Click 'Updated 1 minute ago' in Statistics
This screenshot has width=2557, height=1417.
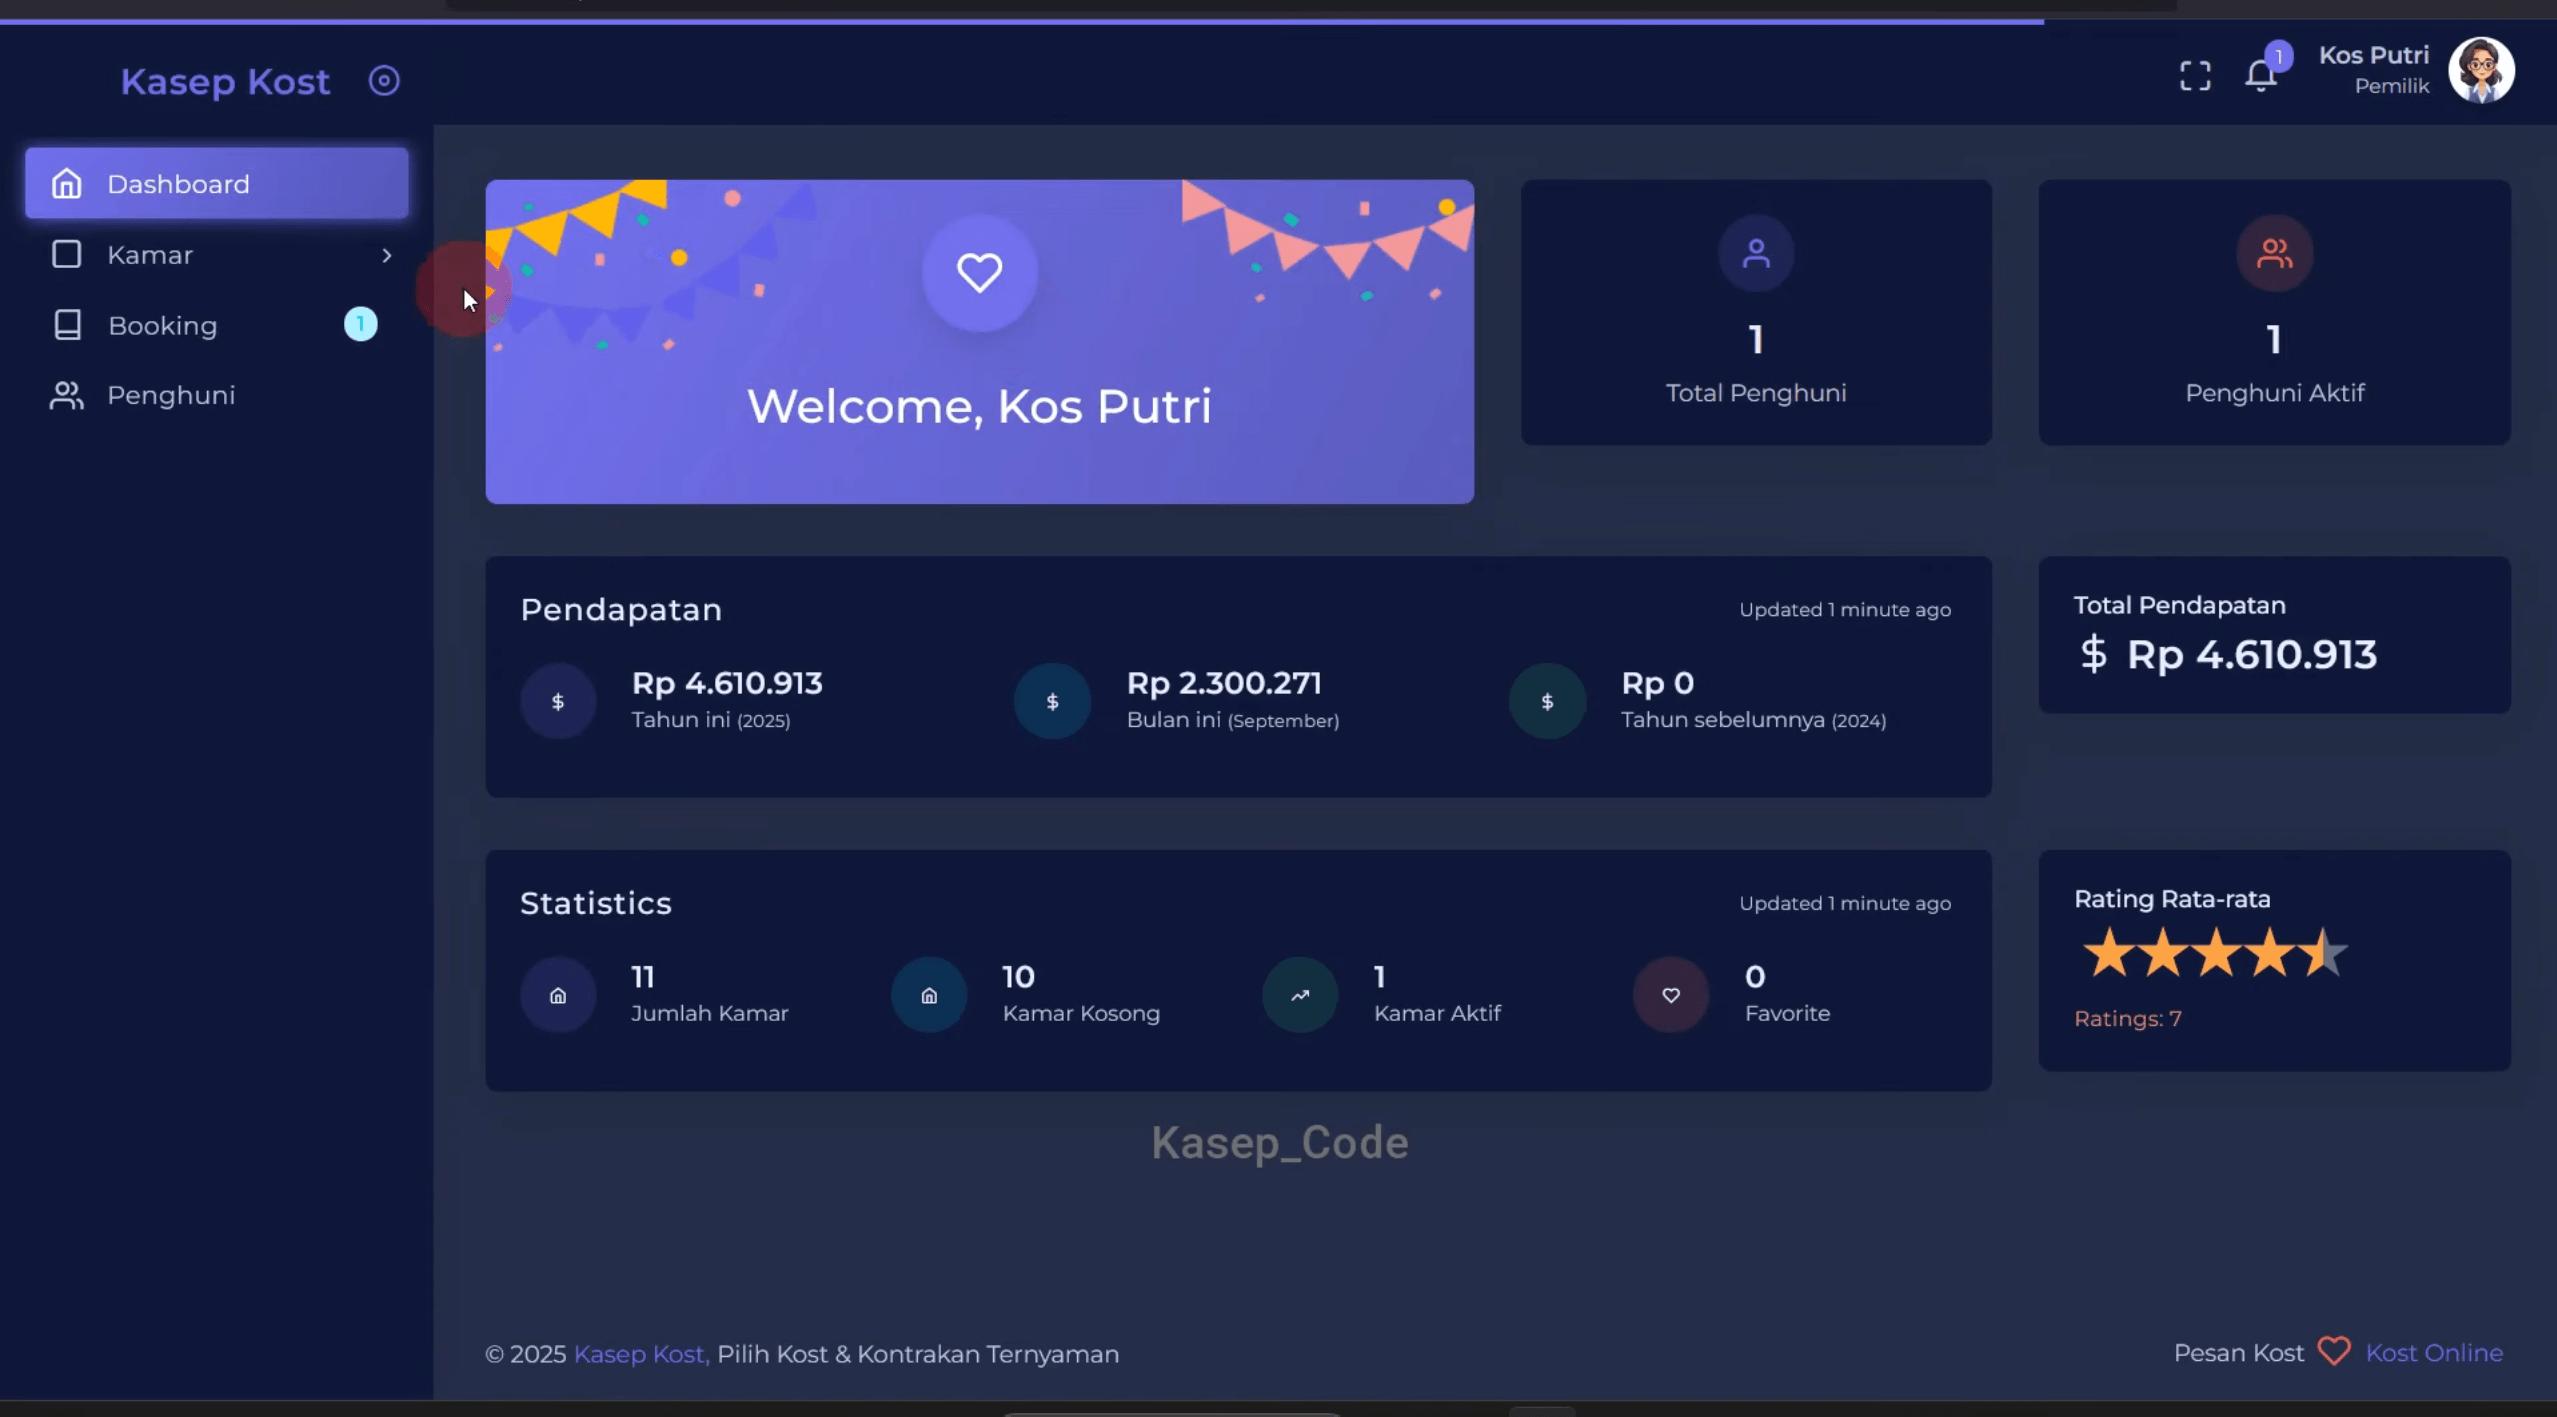1845,903
